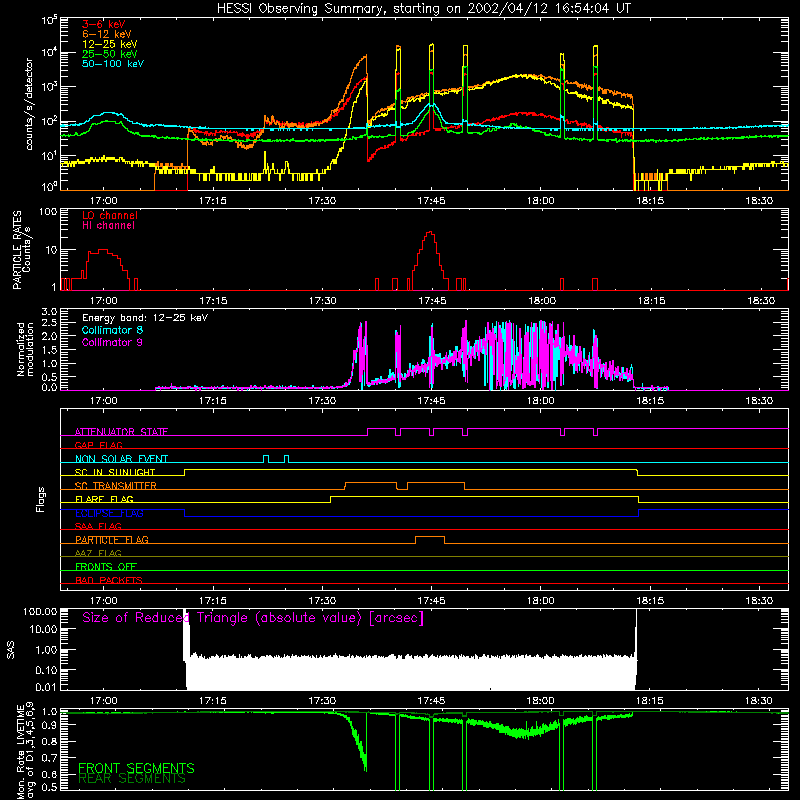This screenshot has height=800, width=800.
Task: Click the 'HI channel' legend label
Action: point(109,226)
